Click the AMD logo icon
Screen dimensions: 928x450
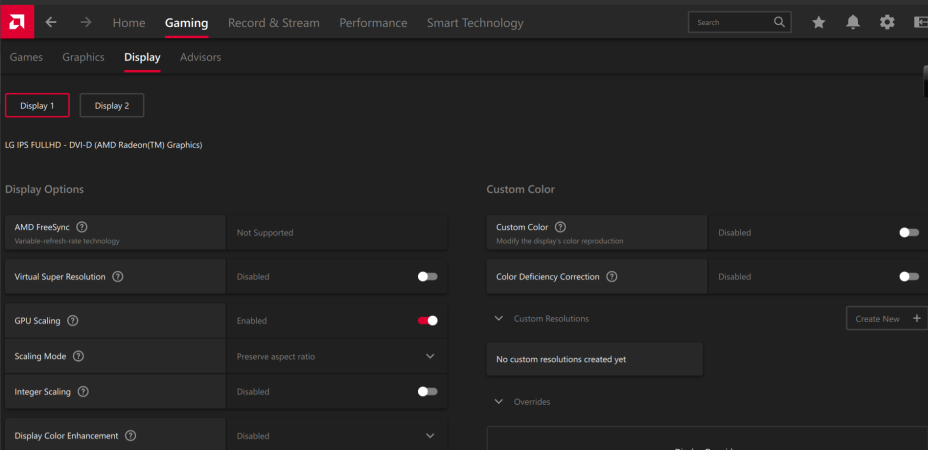tap(17, 21)
